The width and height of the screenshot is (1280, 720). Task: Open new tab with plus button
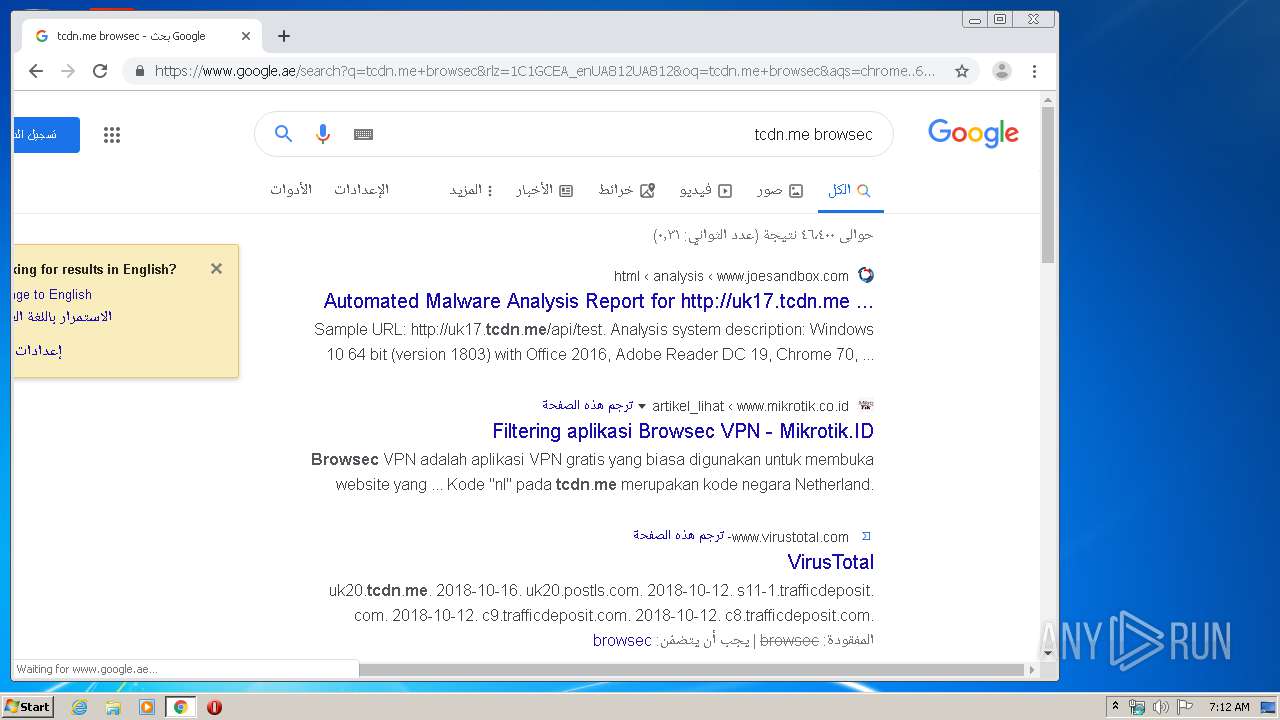pyautogui.click(x=284, y=36)
